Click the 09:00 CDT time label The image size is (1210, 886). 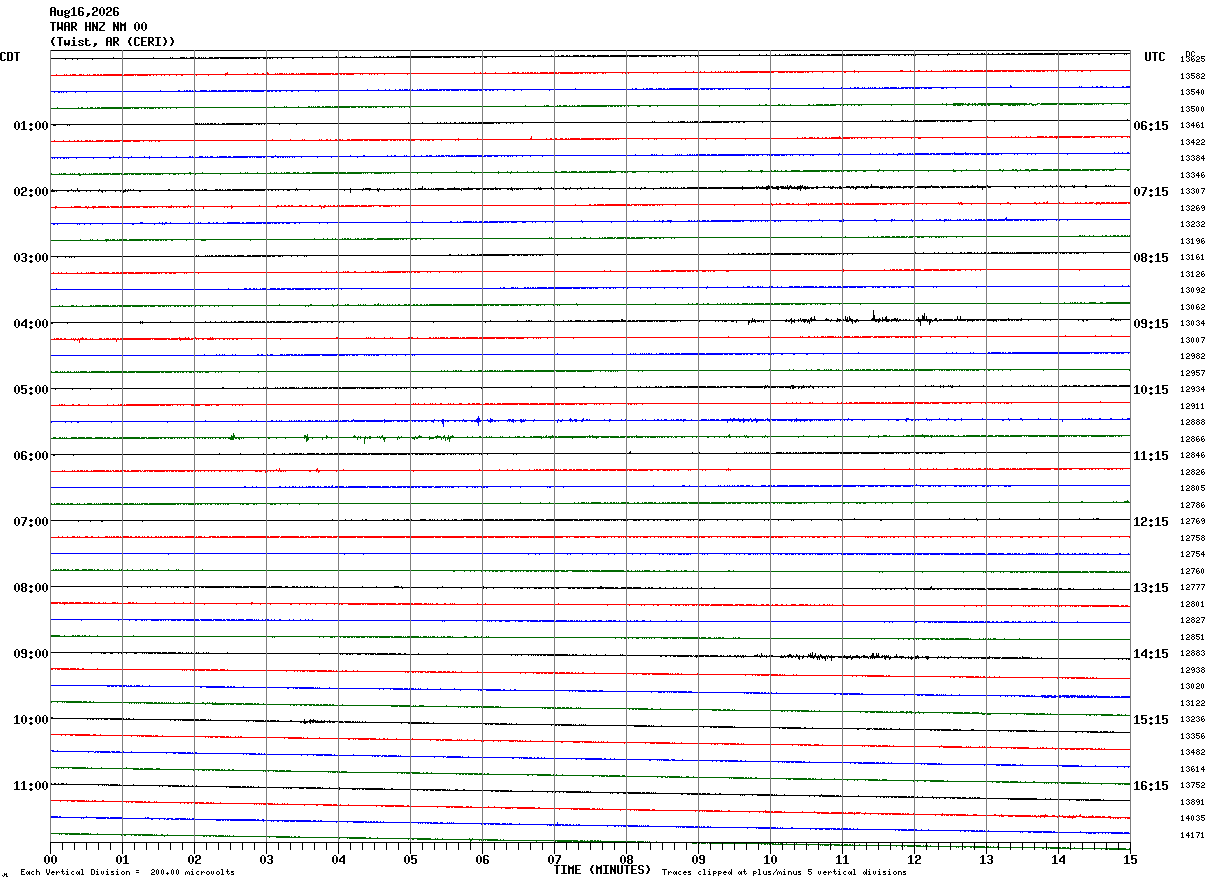click(31, 654)
